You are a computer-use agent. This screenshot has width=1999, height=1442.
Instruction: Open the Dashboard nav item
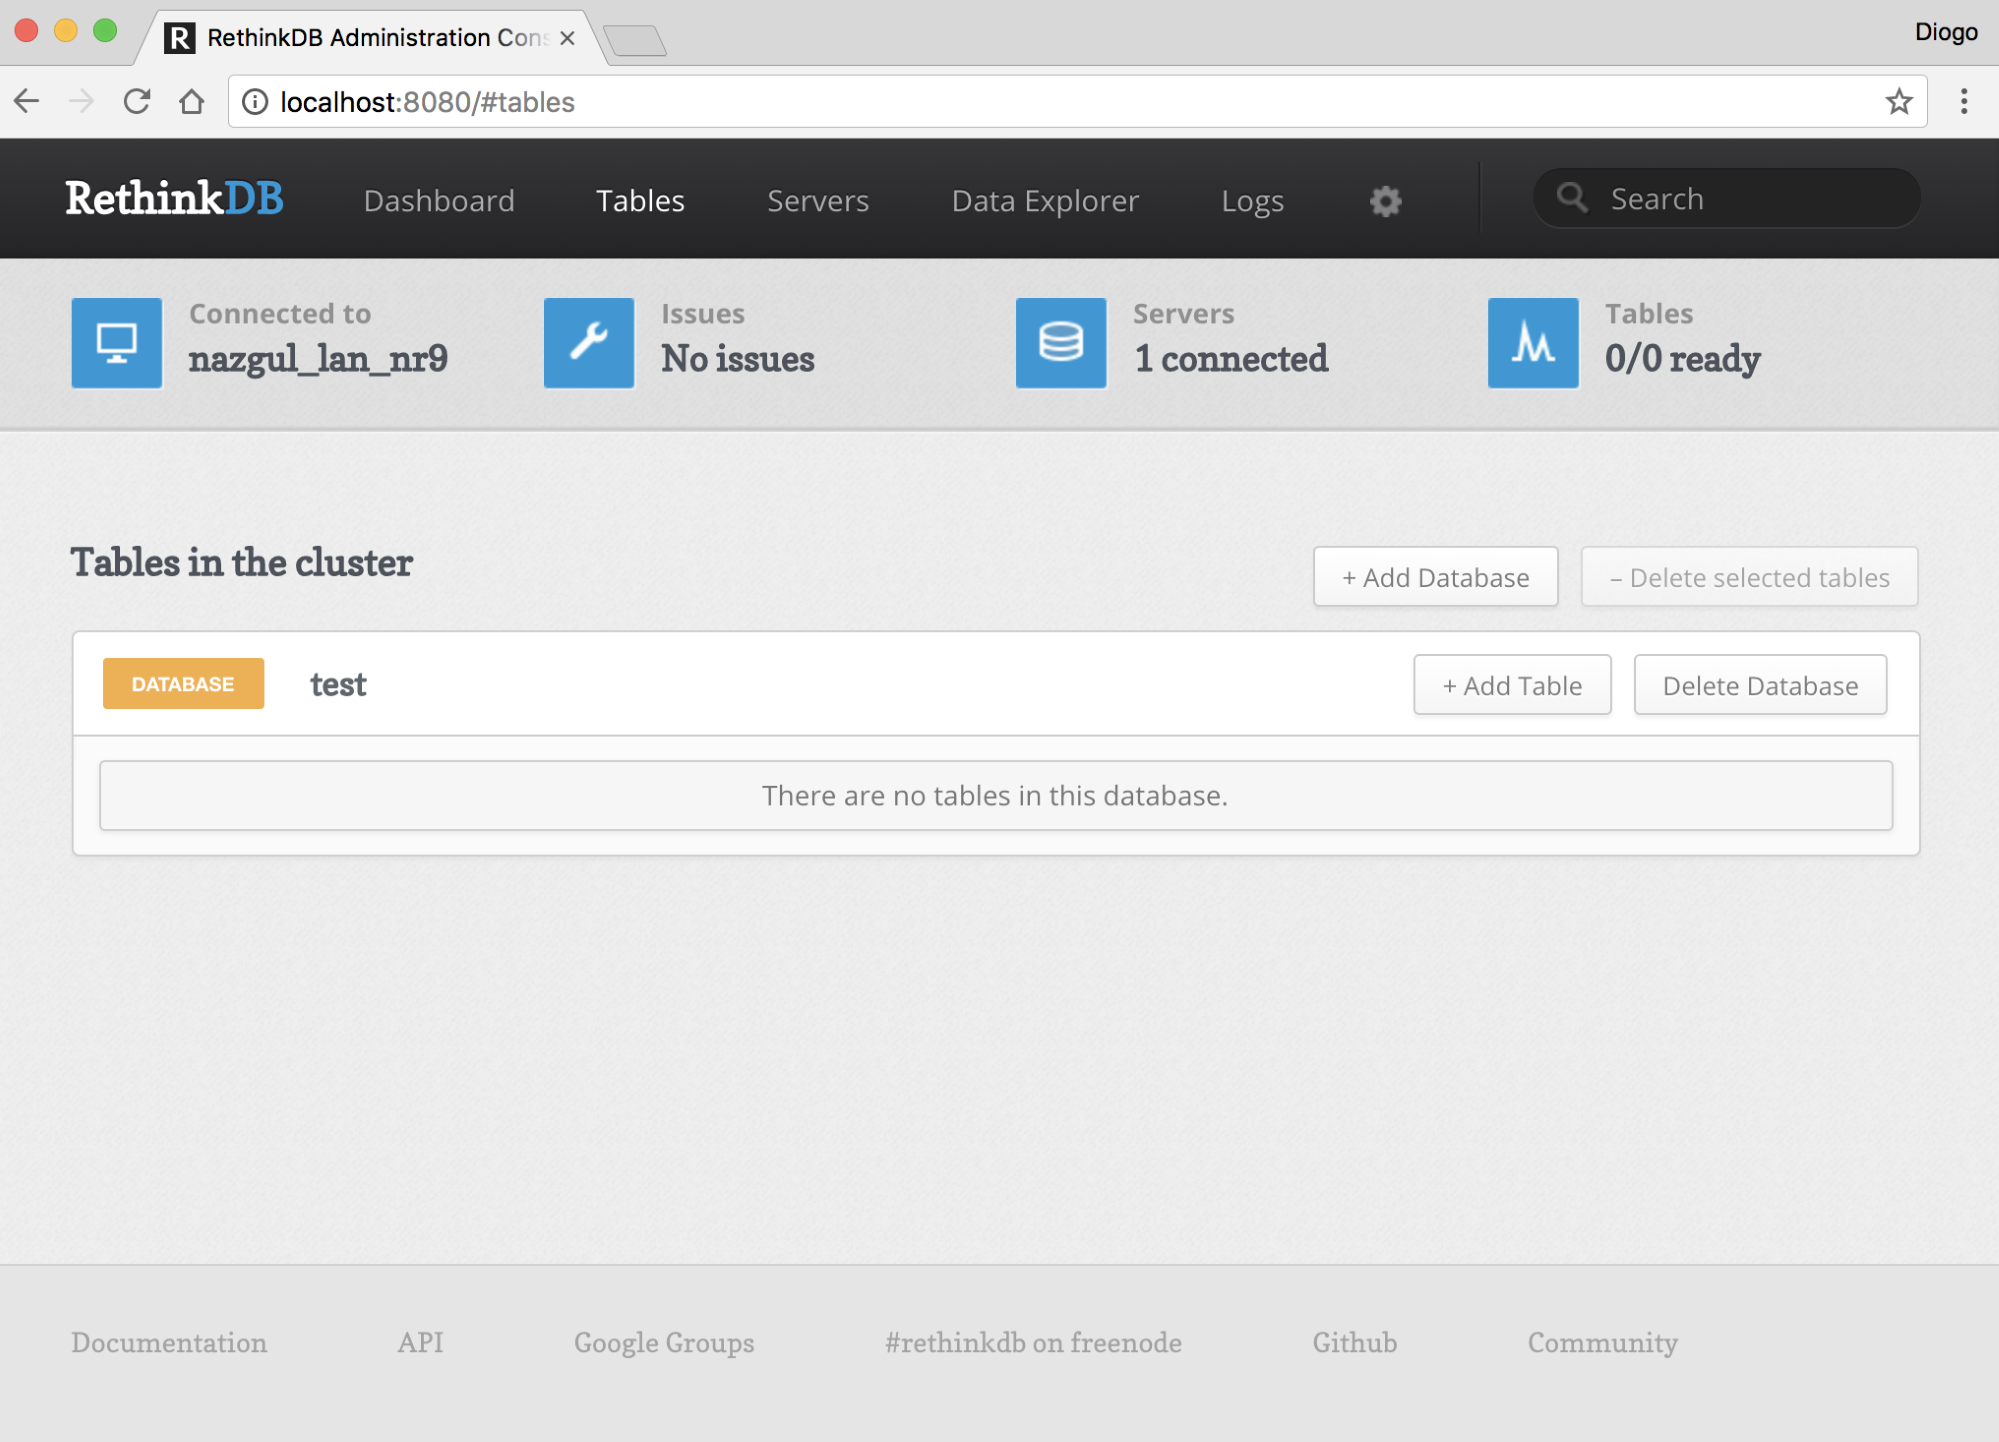(439, 201)
